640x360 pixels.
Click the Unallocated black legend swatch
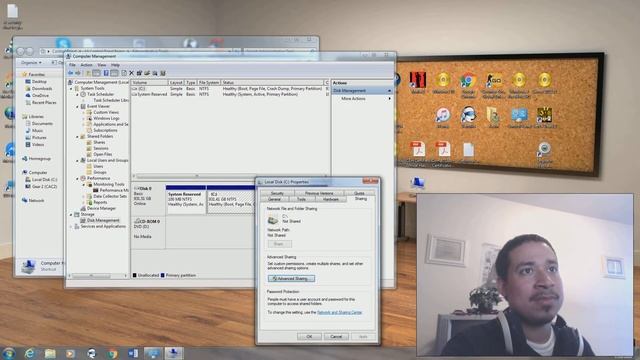pos(134,276)
